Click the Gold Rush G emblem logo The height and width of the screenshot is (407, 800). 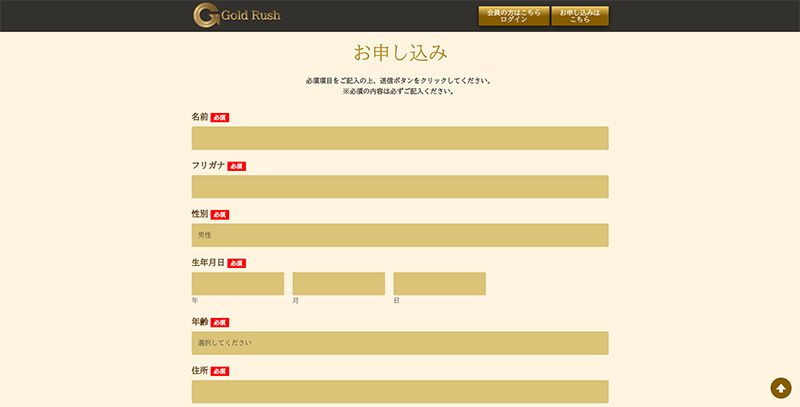tap(206, 15)
